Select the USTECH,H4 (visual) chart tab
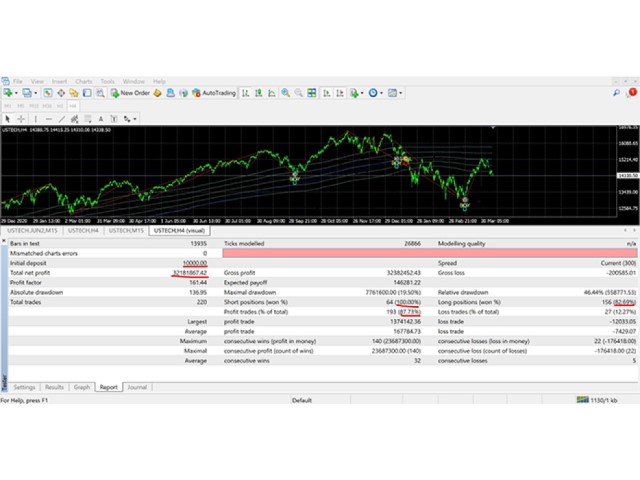 tap(179, 231)
